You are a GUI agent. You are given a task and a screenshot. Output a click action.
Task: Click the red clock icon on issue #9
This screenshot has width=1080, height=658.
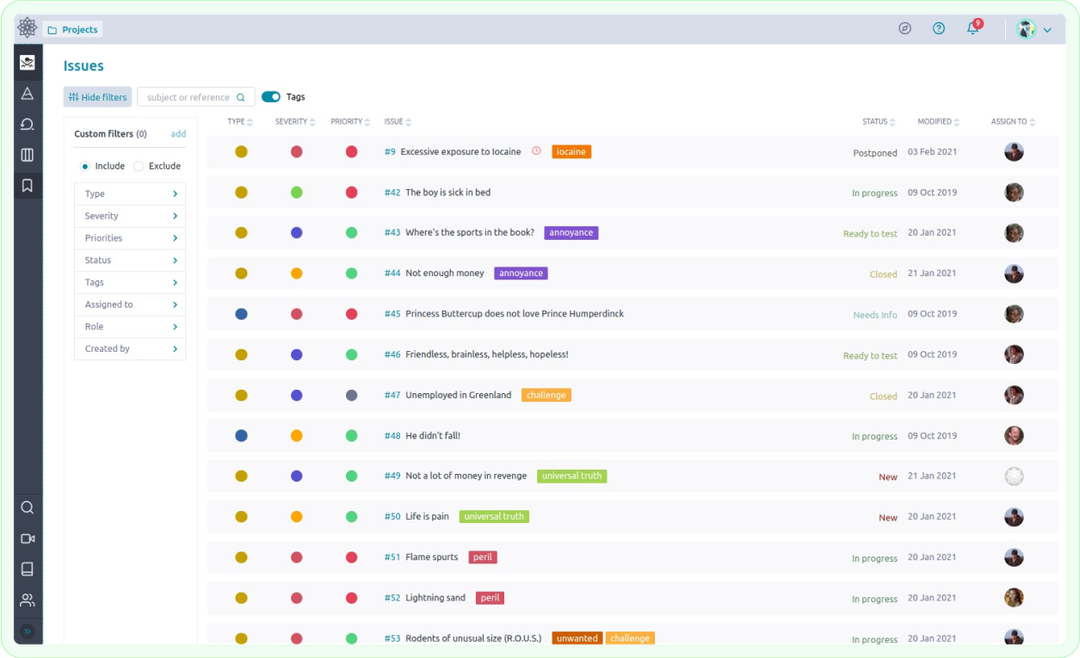click(x=536, y=150)
